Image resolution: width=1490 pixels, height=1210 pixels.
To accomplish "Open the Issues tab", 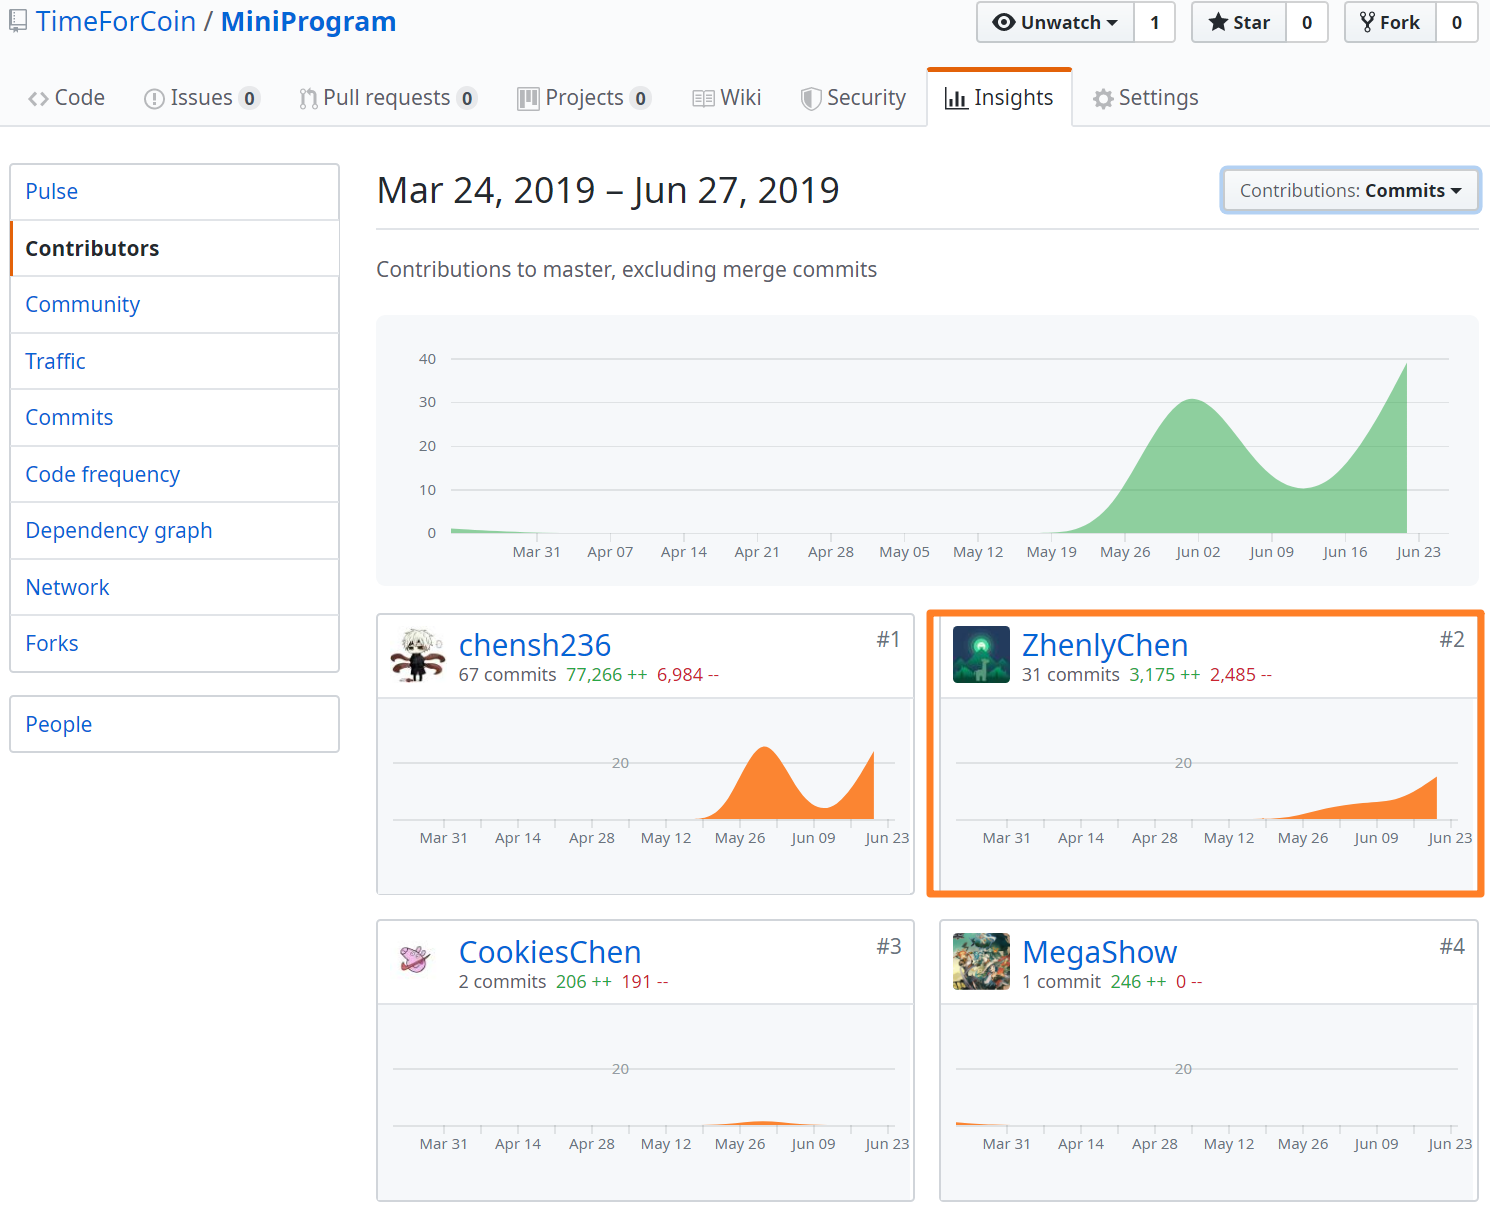I will (201, 98).
